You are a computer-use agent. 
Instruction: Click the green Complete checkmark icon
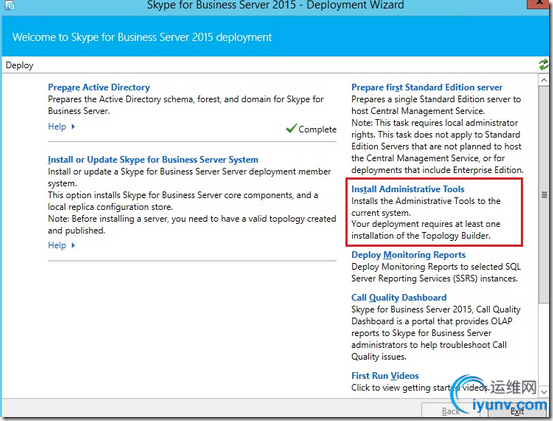coord(291,128)
